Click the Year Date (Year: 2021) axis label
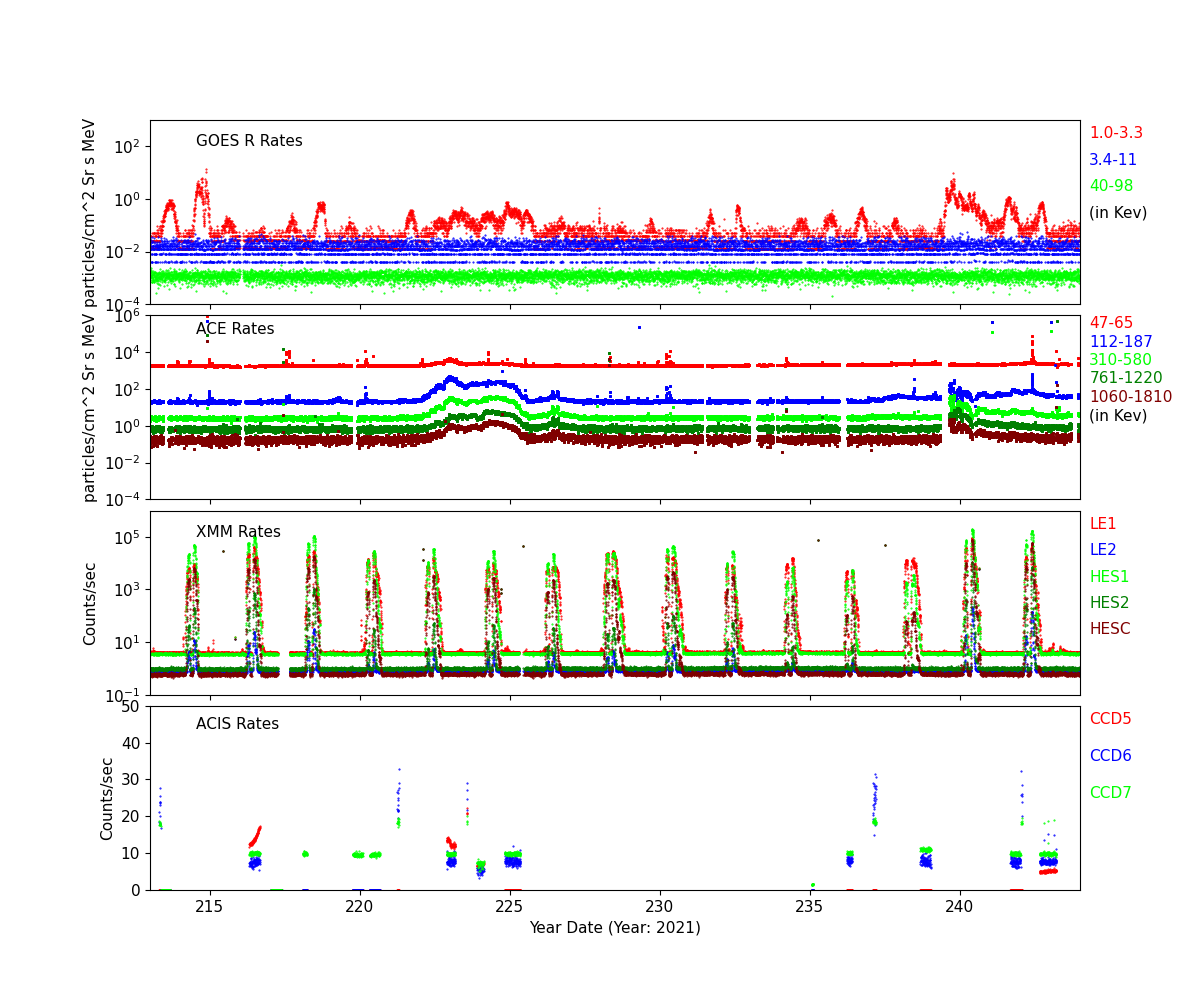This screenshot has width=1200, height=1000. (x=615, y=928)
